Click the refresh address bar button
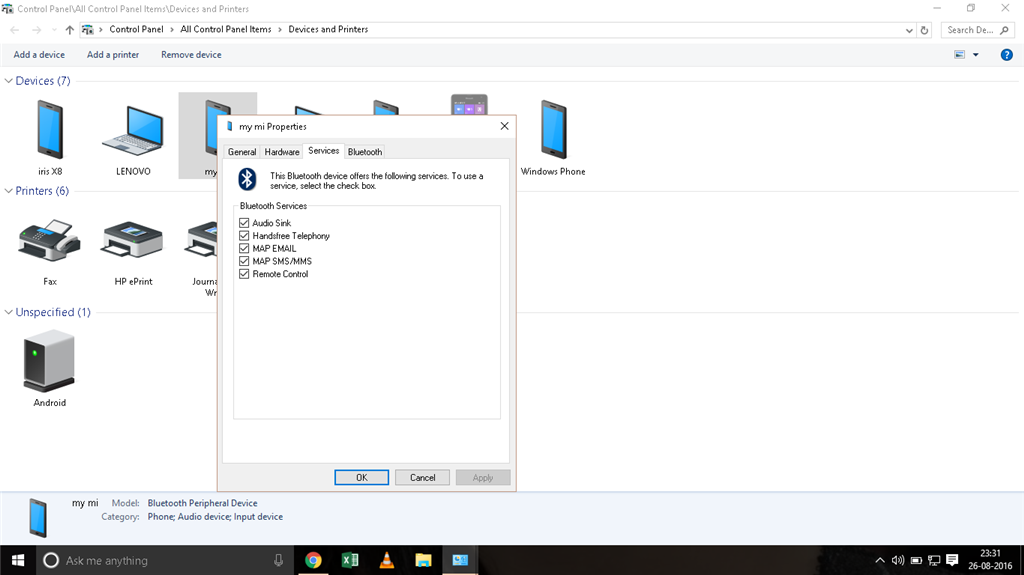The height and width of the screenshot is (575, 1024). [x=924, y=30]
